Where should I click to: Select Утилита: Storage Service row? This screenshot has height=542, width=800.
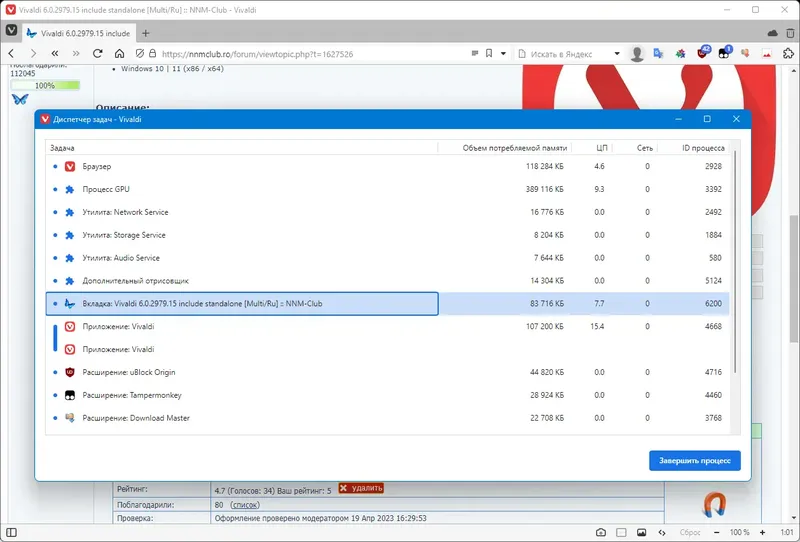[388, 235]
